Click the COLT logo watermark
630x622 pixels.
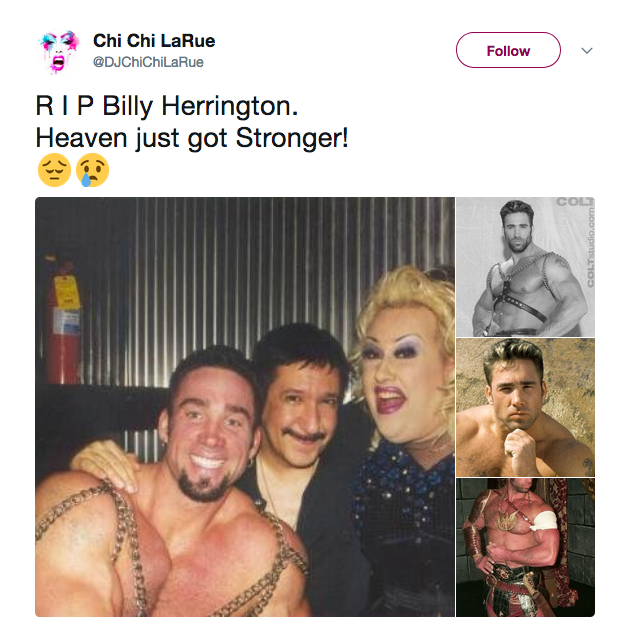coord(575,202)
